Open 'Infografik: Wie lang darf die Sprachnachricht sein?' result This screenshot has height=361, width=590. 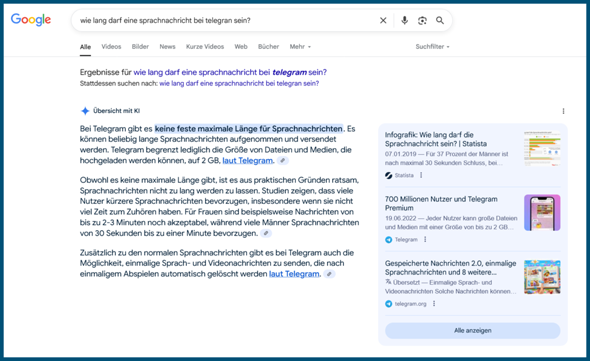(436, 139)
